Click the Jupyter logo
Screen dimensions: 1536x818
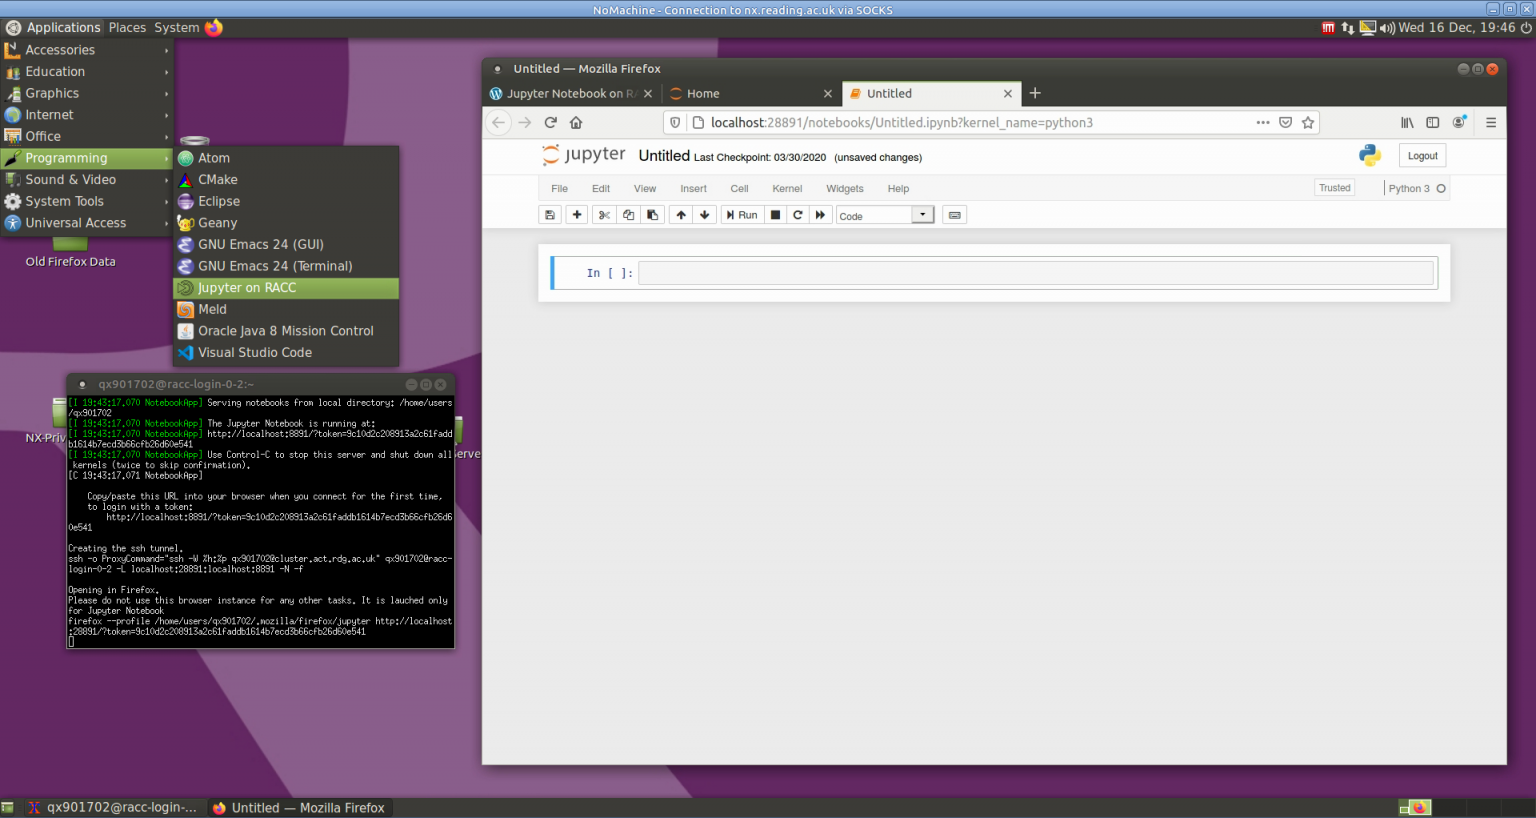point(583,155)
